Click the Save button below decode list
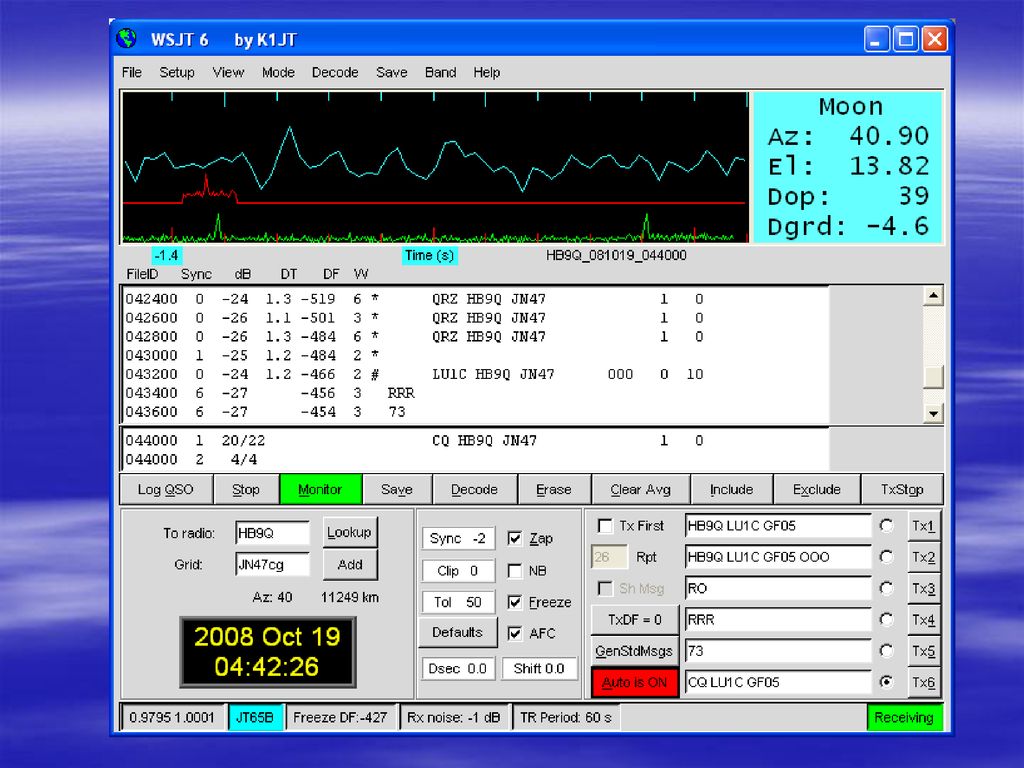Image resolution: width=1024 pixels, height=768 pixels. pos(396,489)
